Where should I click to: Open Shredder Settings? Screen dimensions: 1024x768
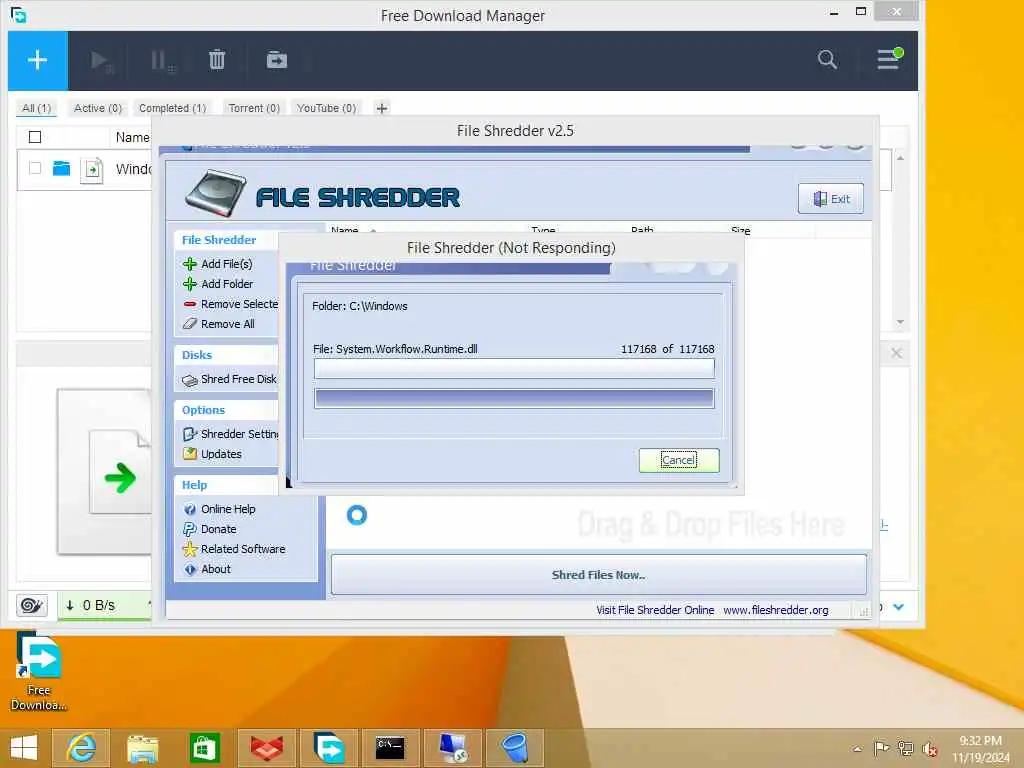pyautogui.click(x=239, y=434)
